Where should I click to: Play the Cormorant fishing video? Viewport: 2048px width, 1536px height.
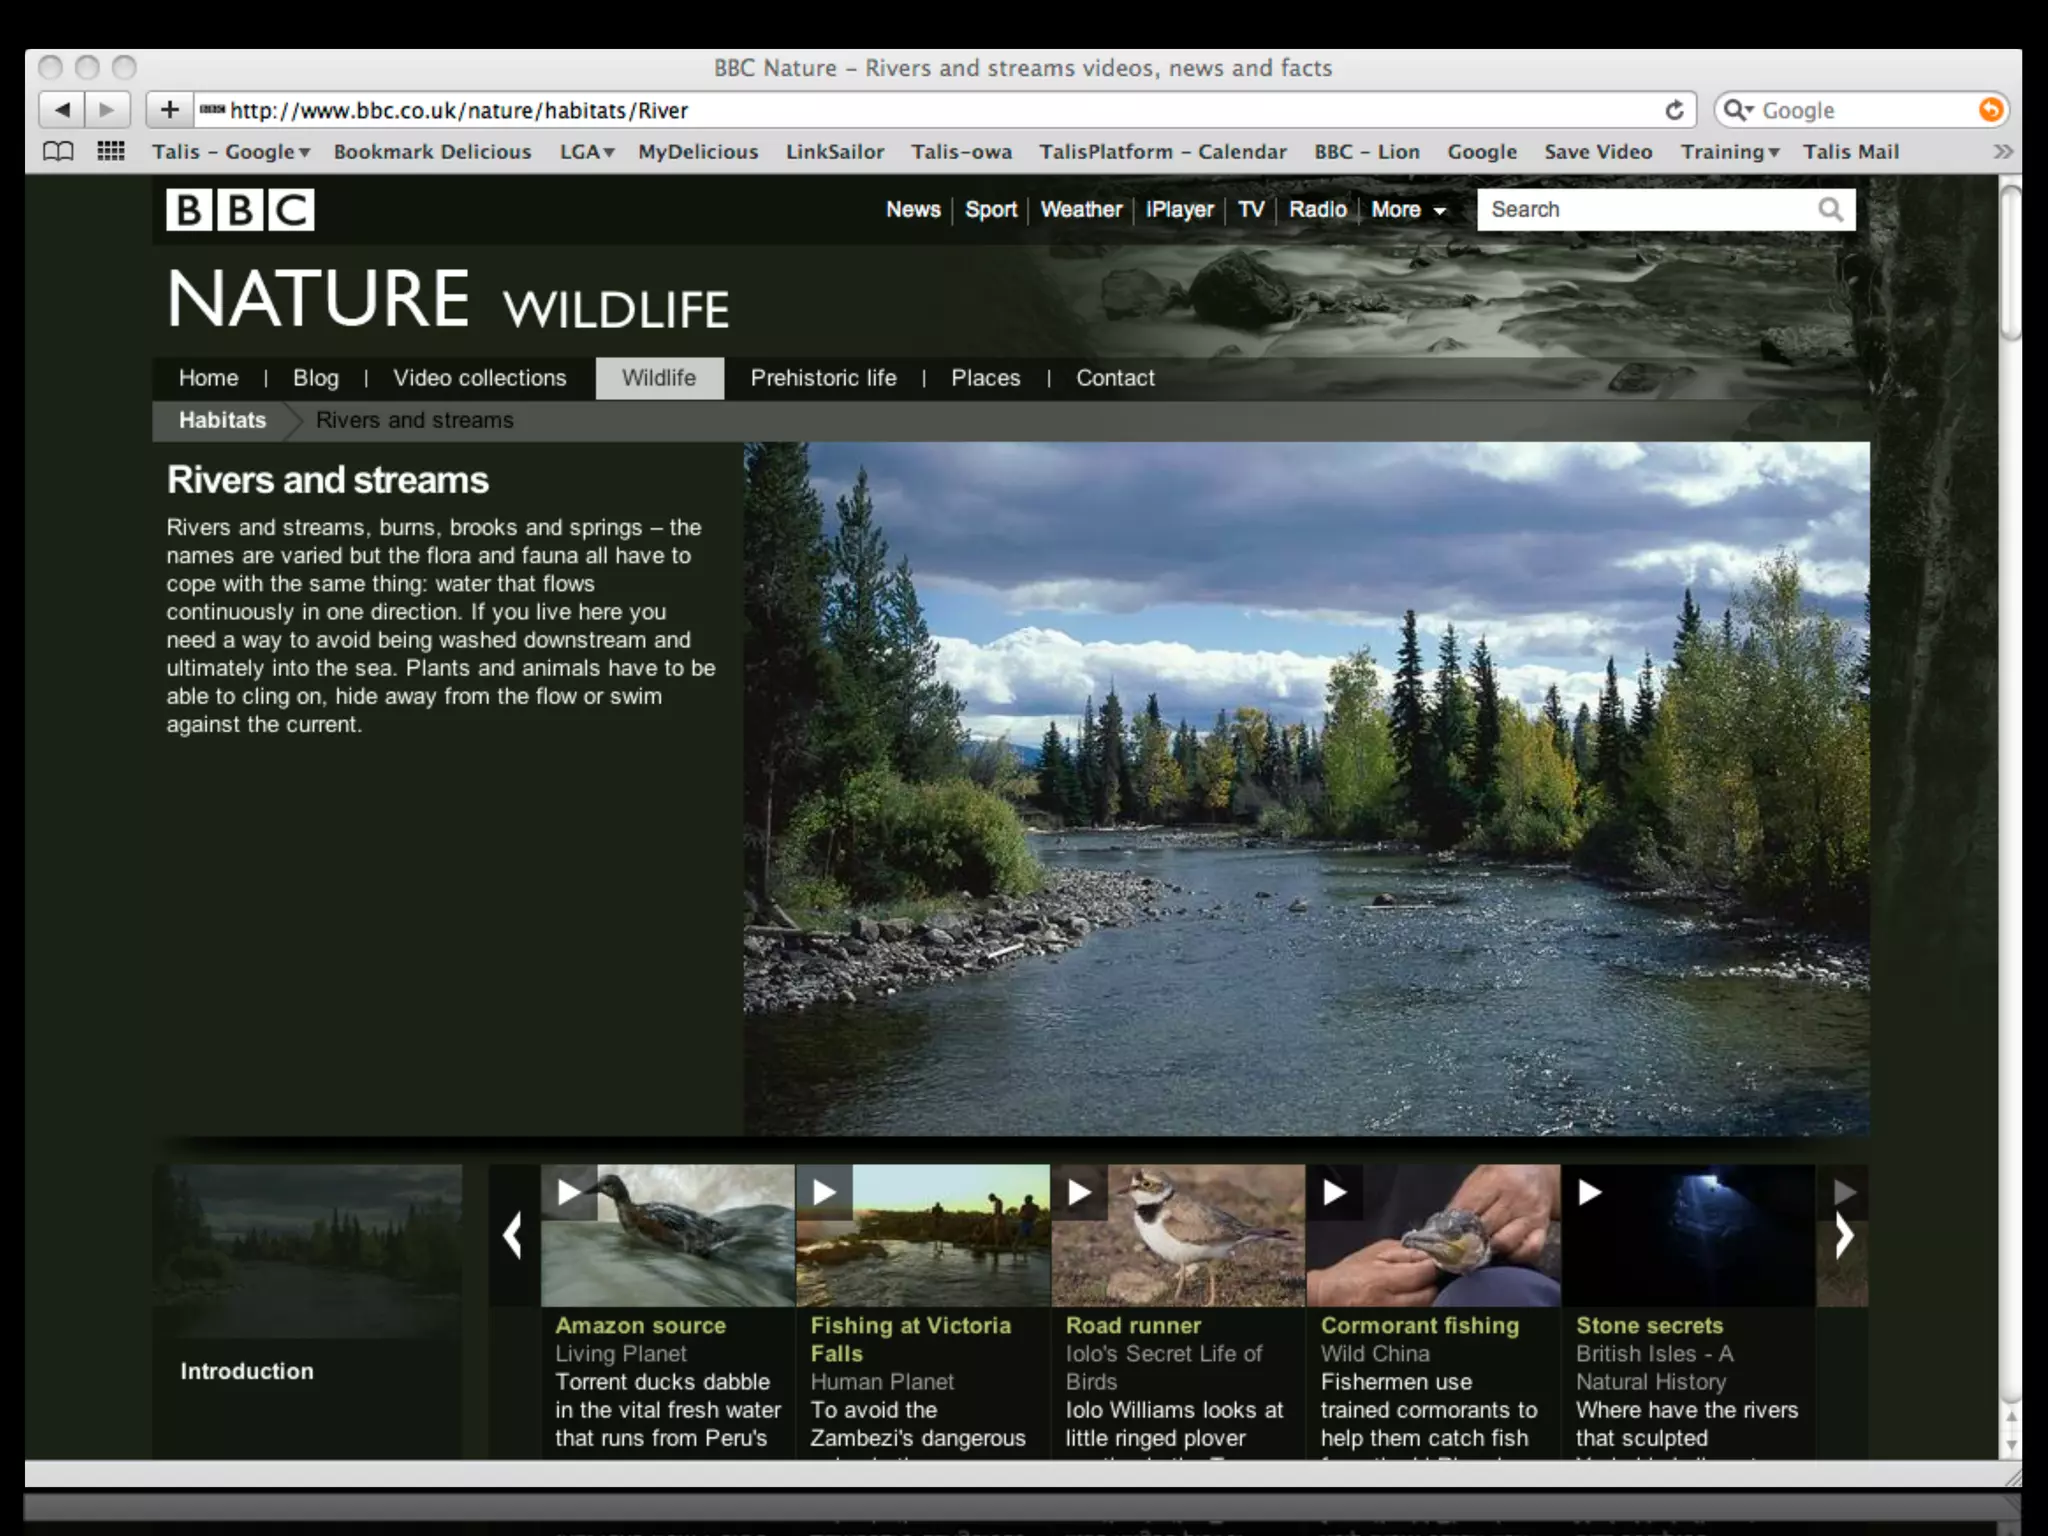[x=1335, y=1192]
